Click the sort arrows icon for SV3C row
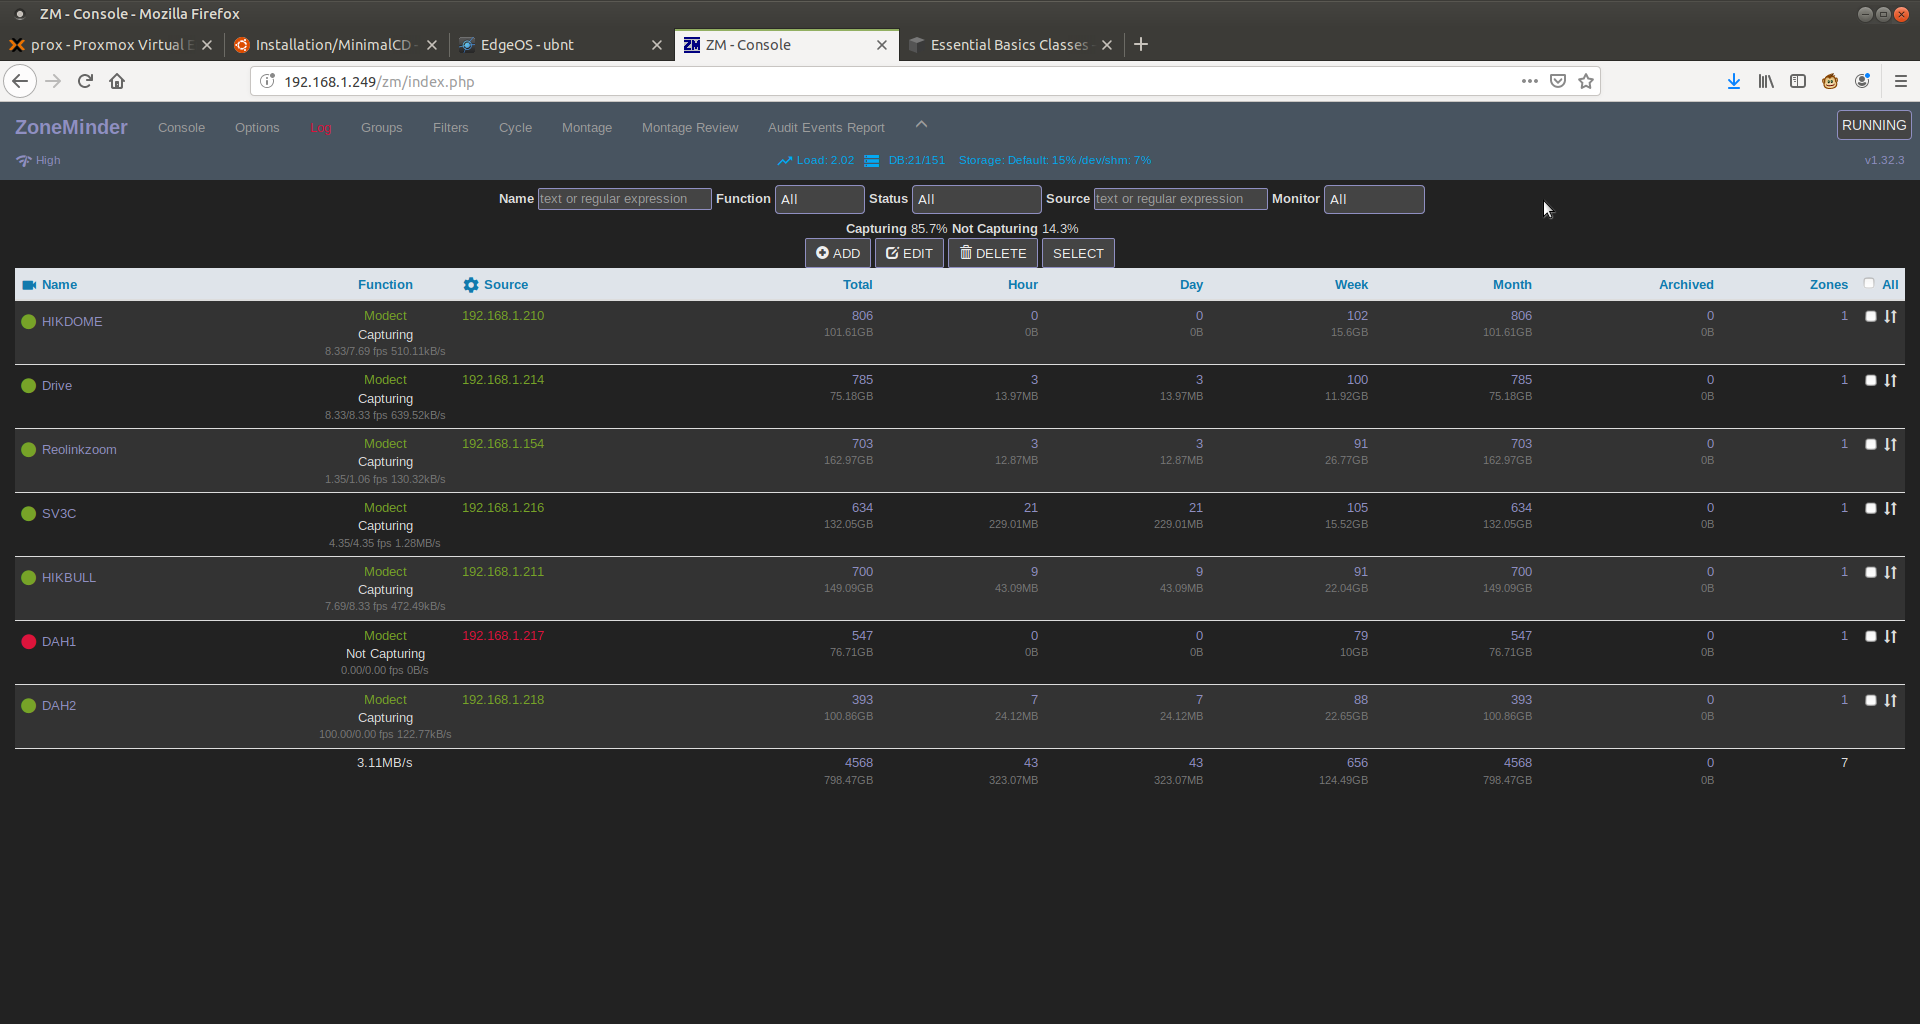Viewport: 1920px width, 1024px height. click(1890, 508)
